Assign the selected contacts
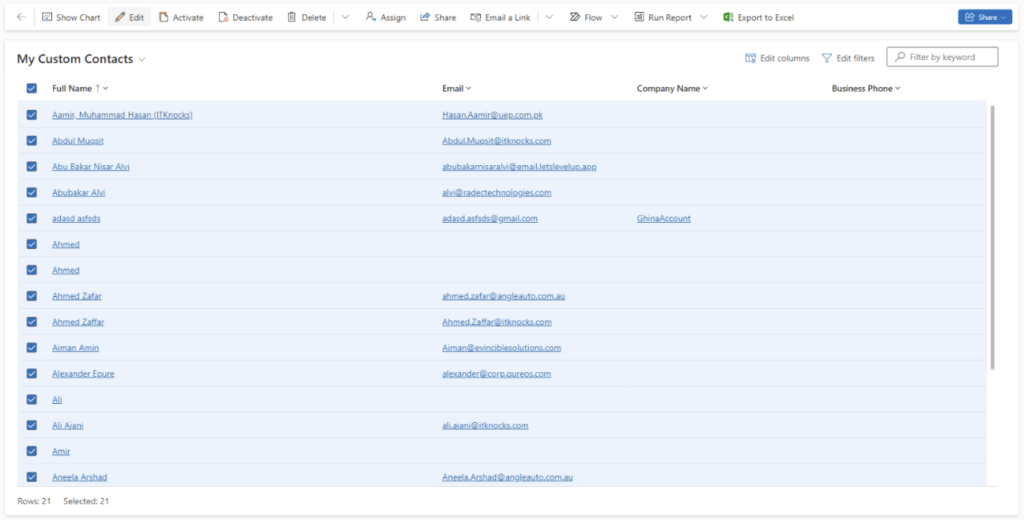 coord(385,17)
